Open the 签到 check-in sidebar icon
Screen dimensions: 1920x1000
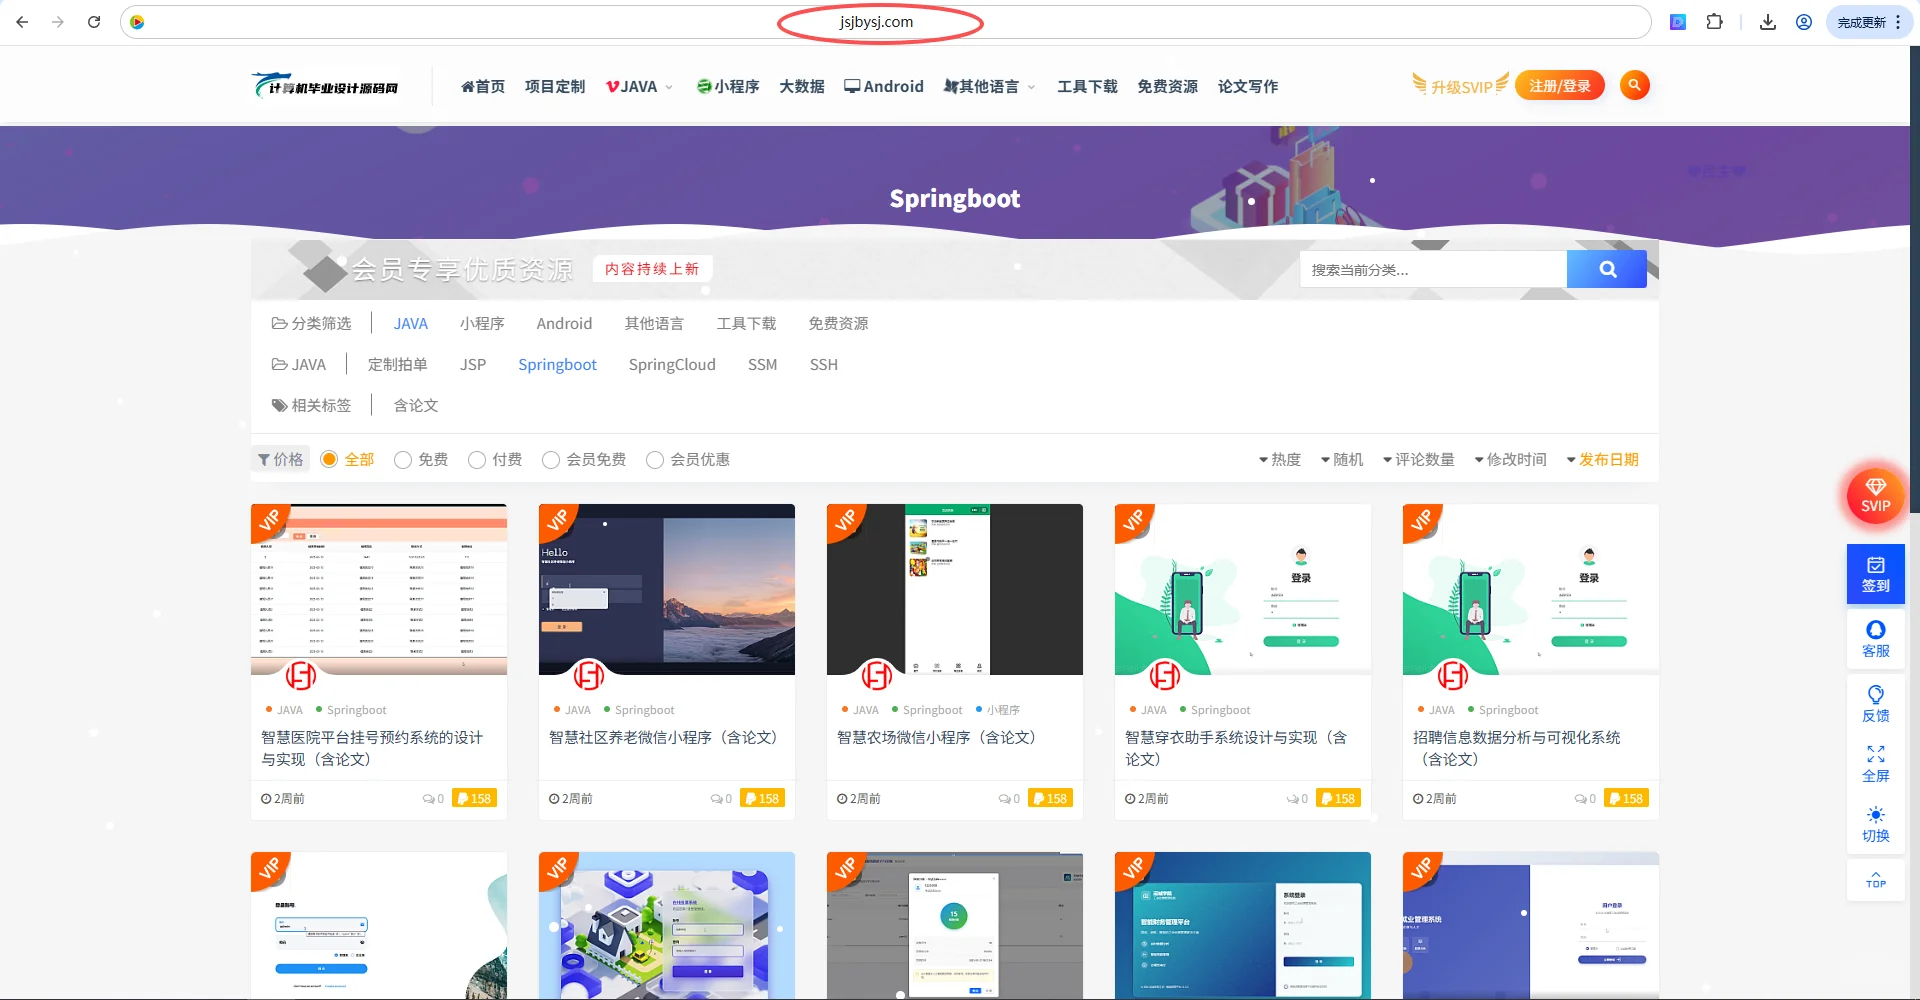[x=1875, y=574]
